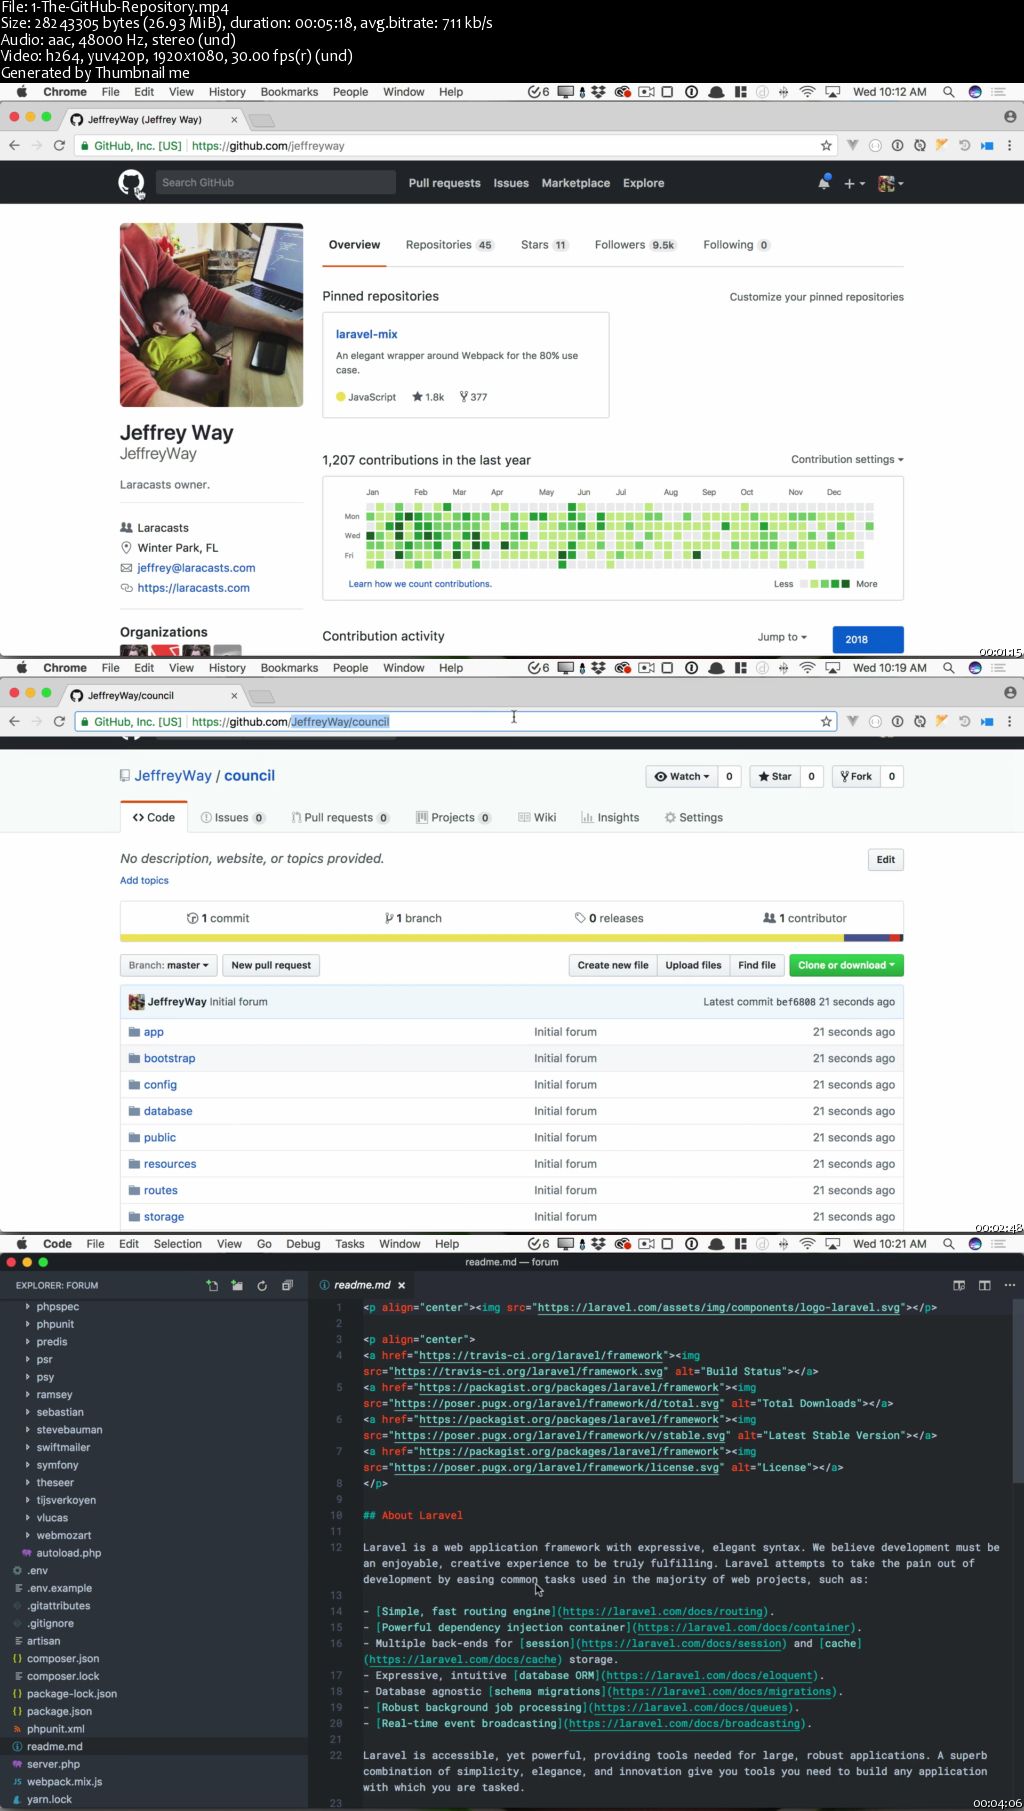This screenshot has width=1024, height=1811.
Task: Create a new folder in the FORUM explorer
Action: (237, 1286)
